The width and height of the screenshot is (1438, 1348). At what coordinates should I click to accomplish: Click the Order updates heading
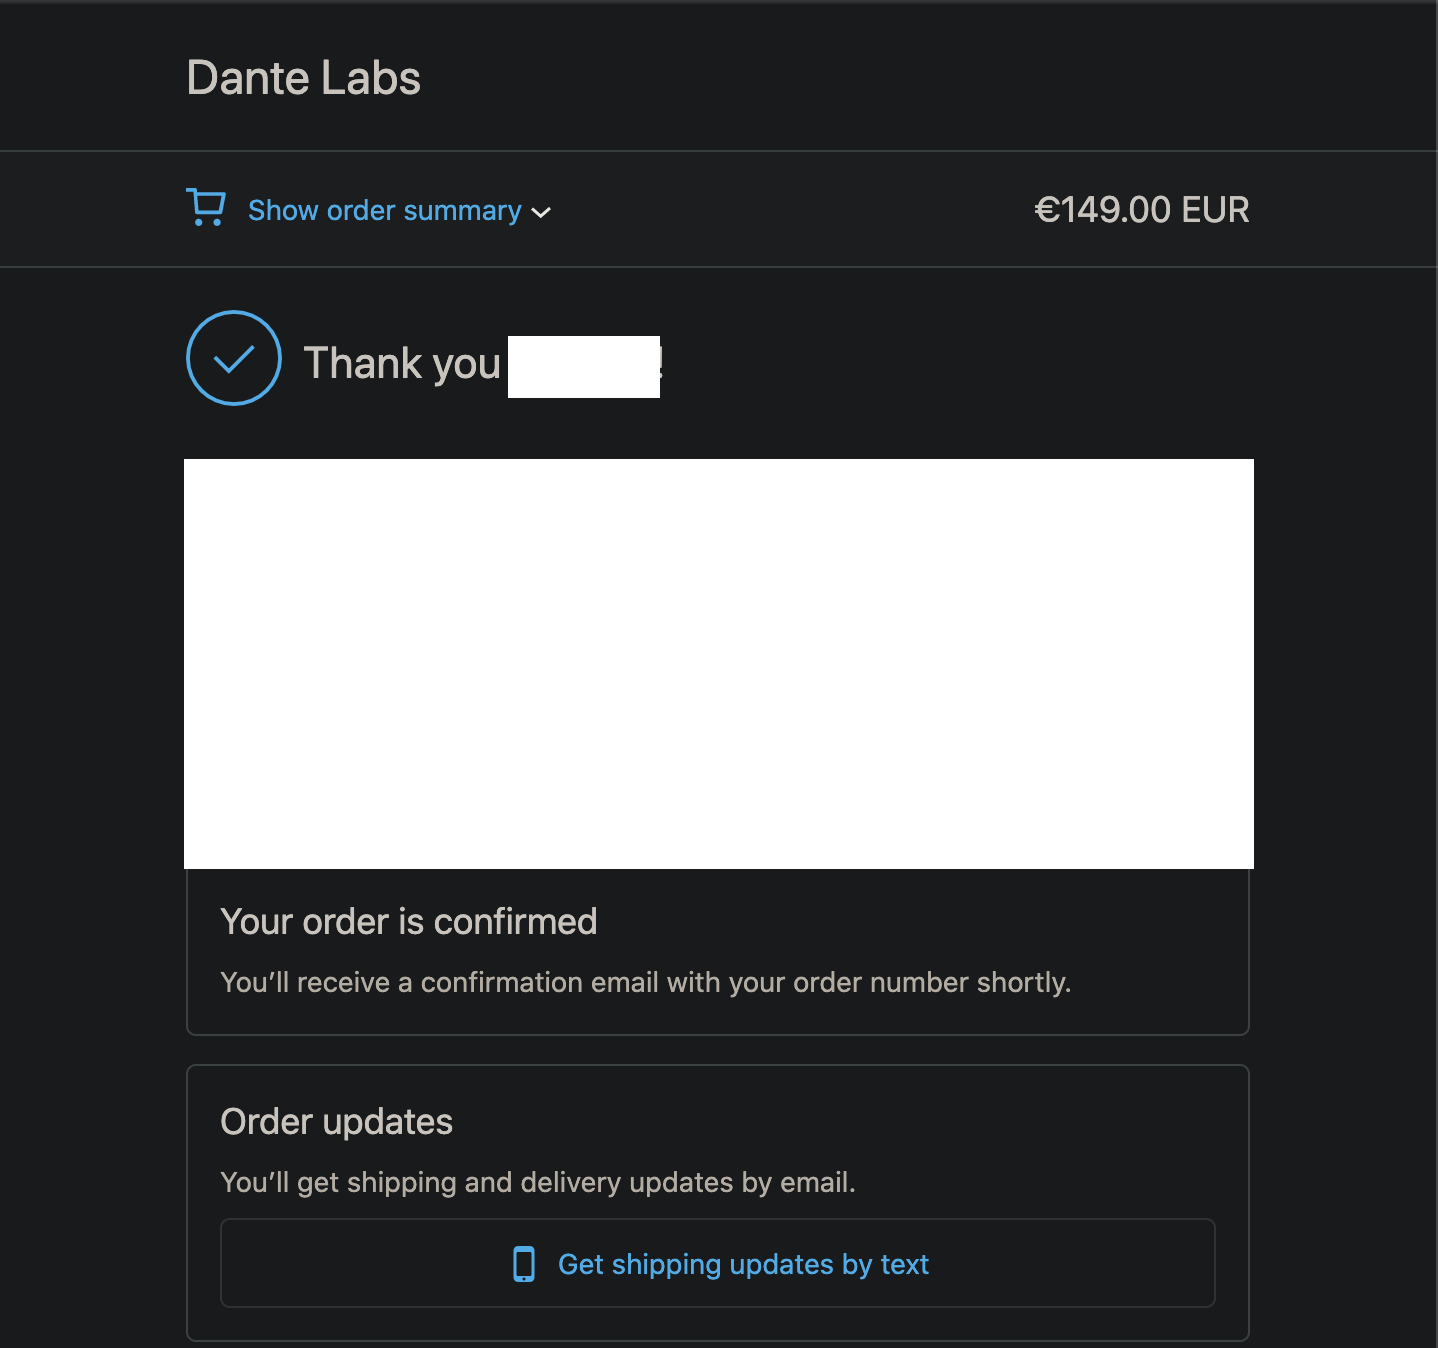pyautogui.click(x=337, y=1121)
